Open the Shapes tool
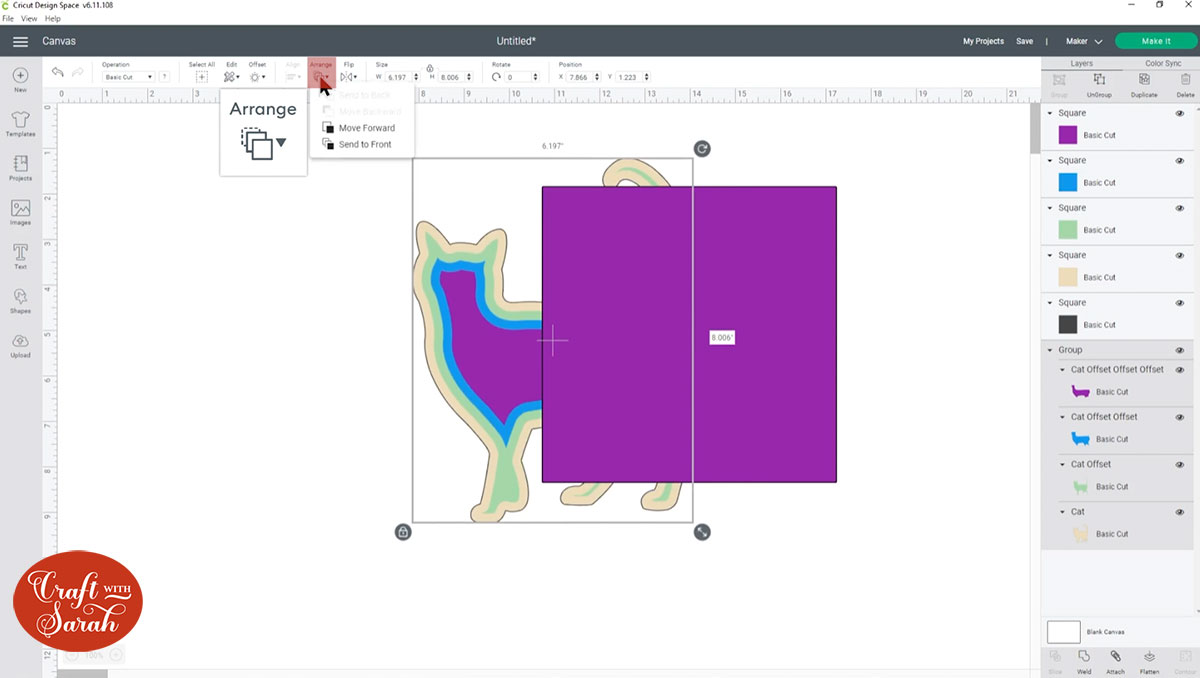Screen dimensions: 1200x678 [20, 300]
